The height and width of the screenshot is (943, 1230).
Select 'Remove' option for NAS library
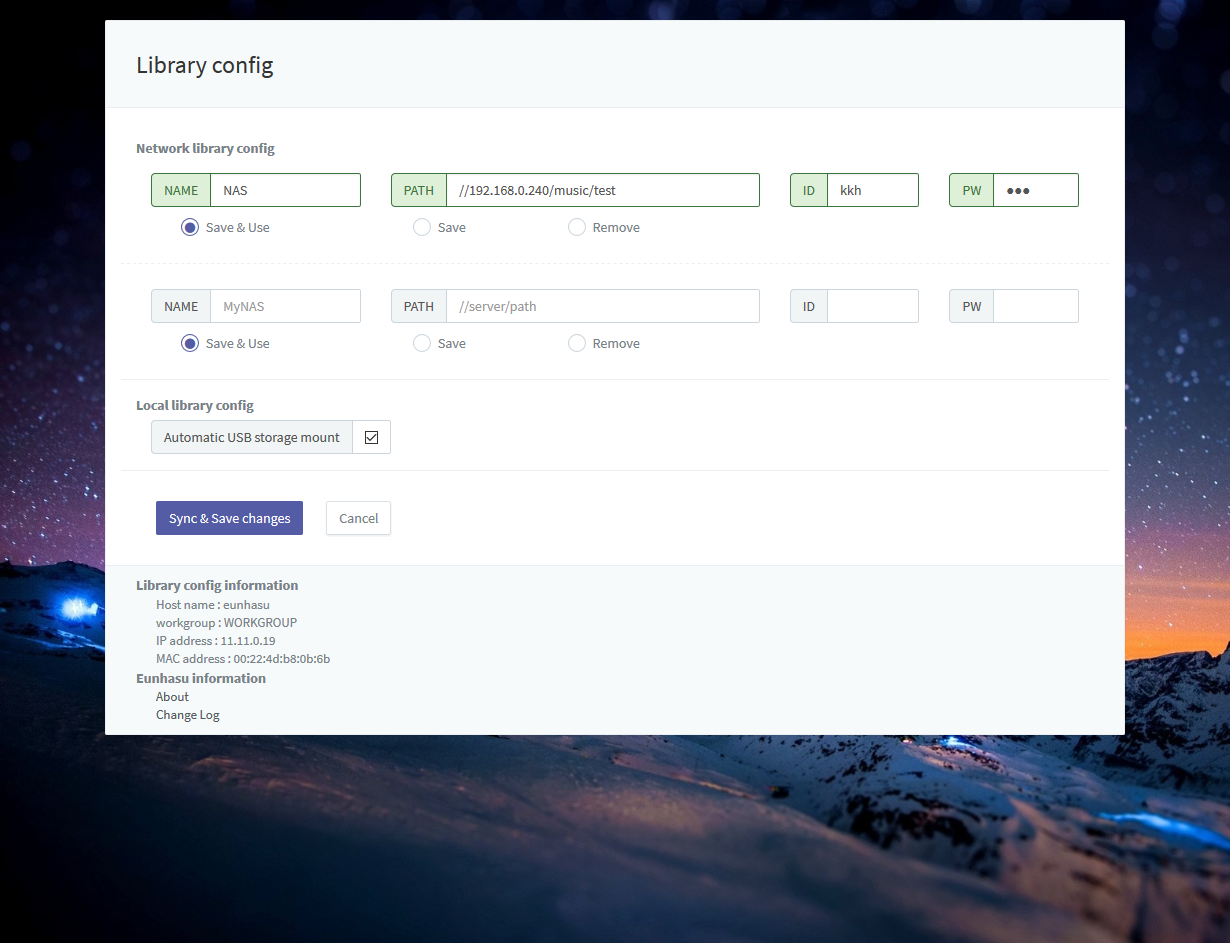pos(577,227)
